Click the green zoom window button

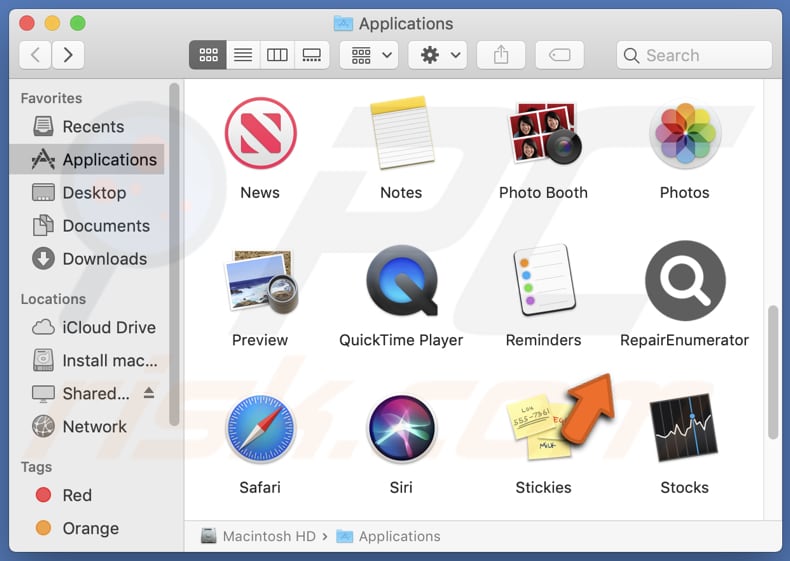(78, 23)
